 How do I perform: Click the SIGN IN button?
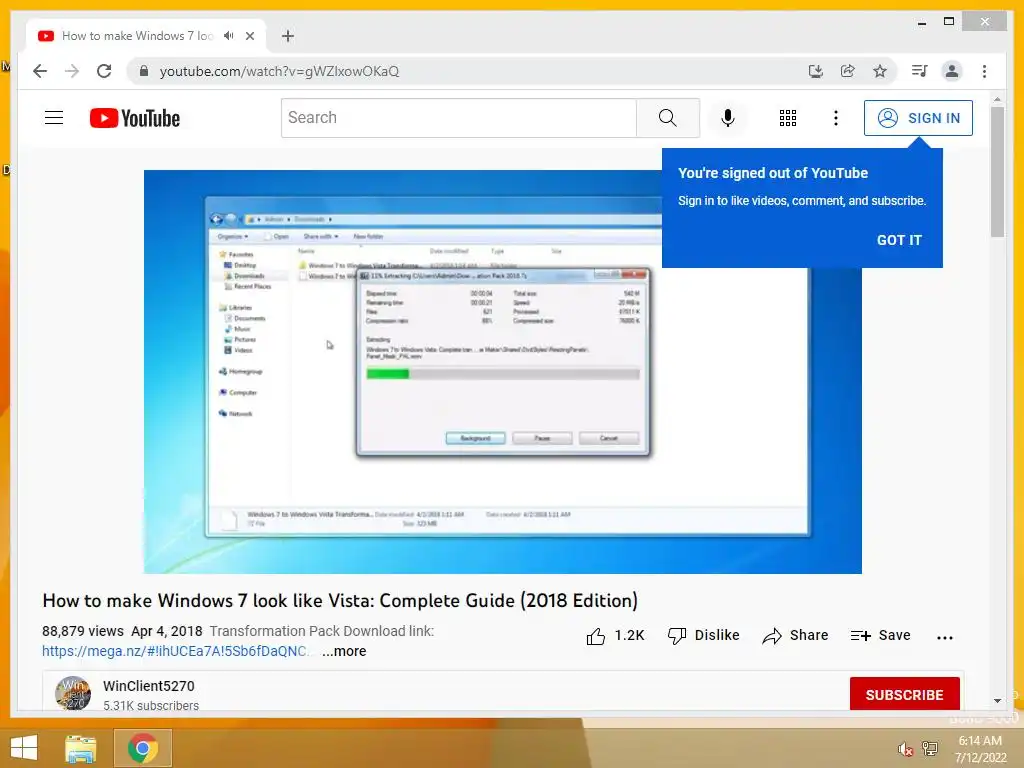[x=918, y=118]
